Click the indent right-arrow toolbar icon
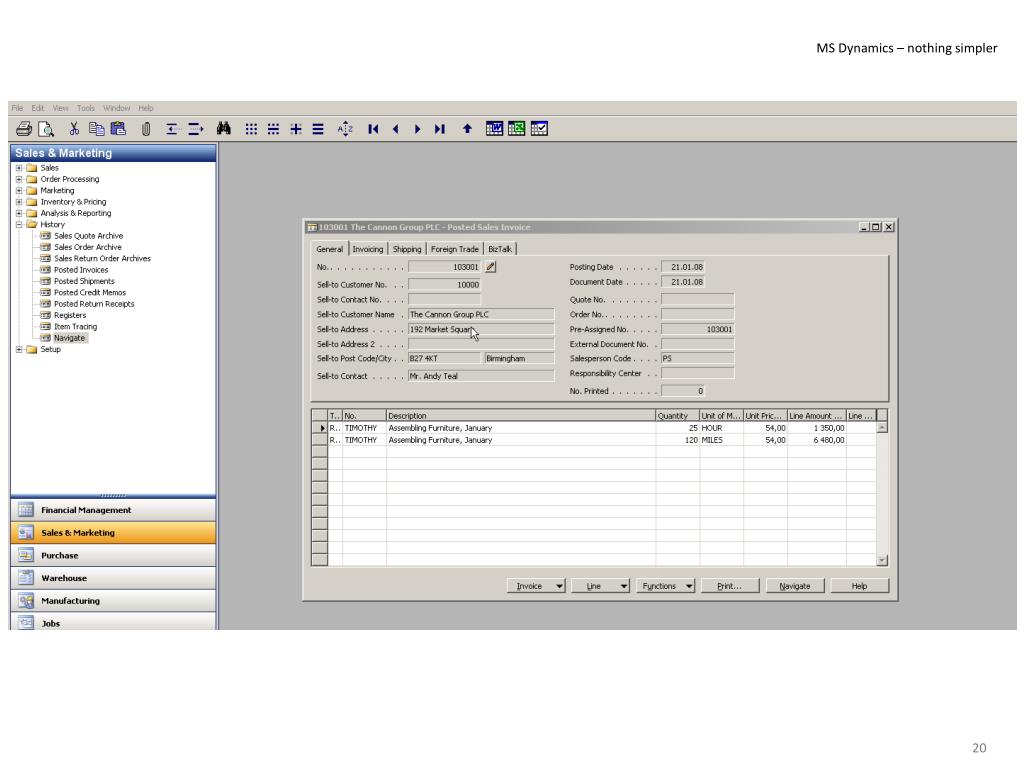 (x=196, y=129)
